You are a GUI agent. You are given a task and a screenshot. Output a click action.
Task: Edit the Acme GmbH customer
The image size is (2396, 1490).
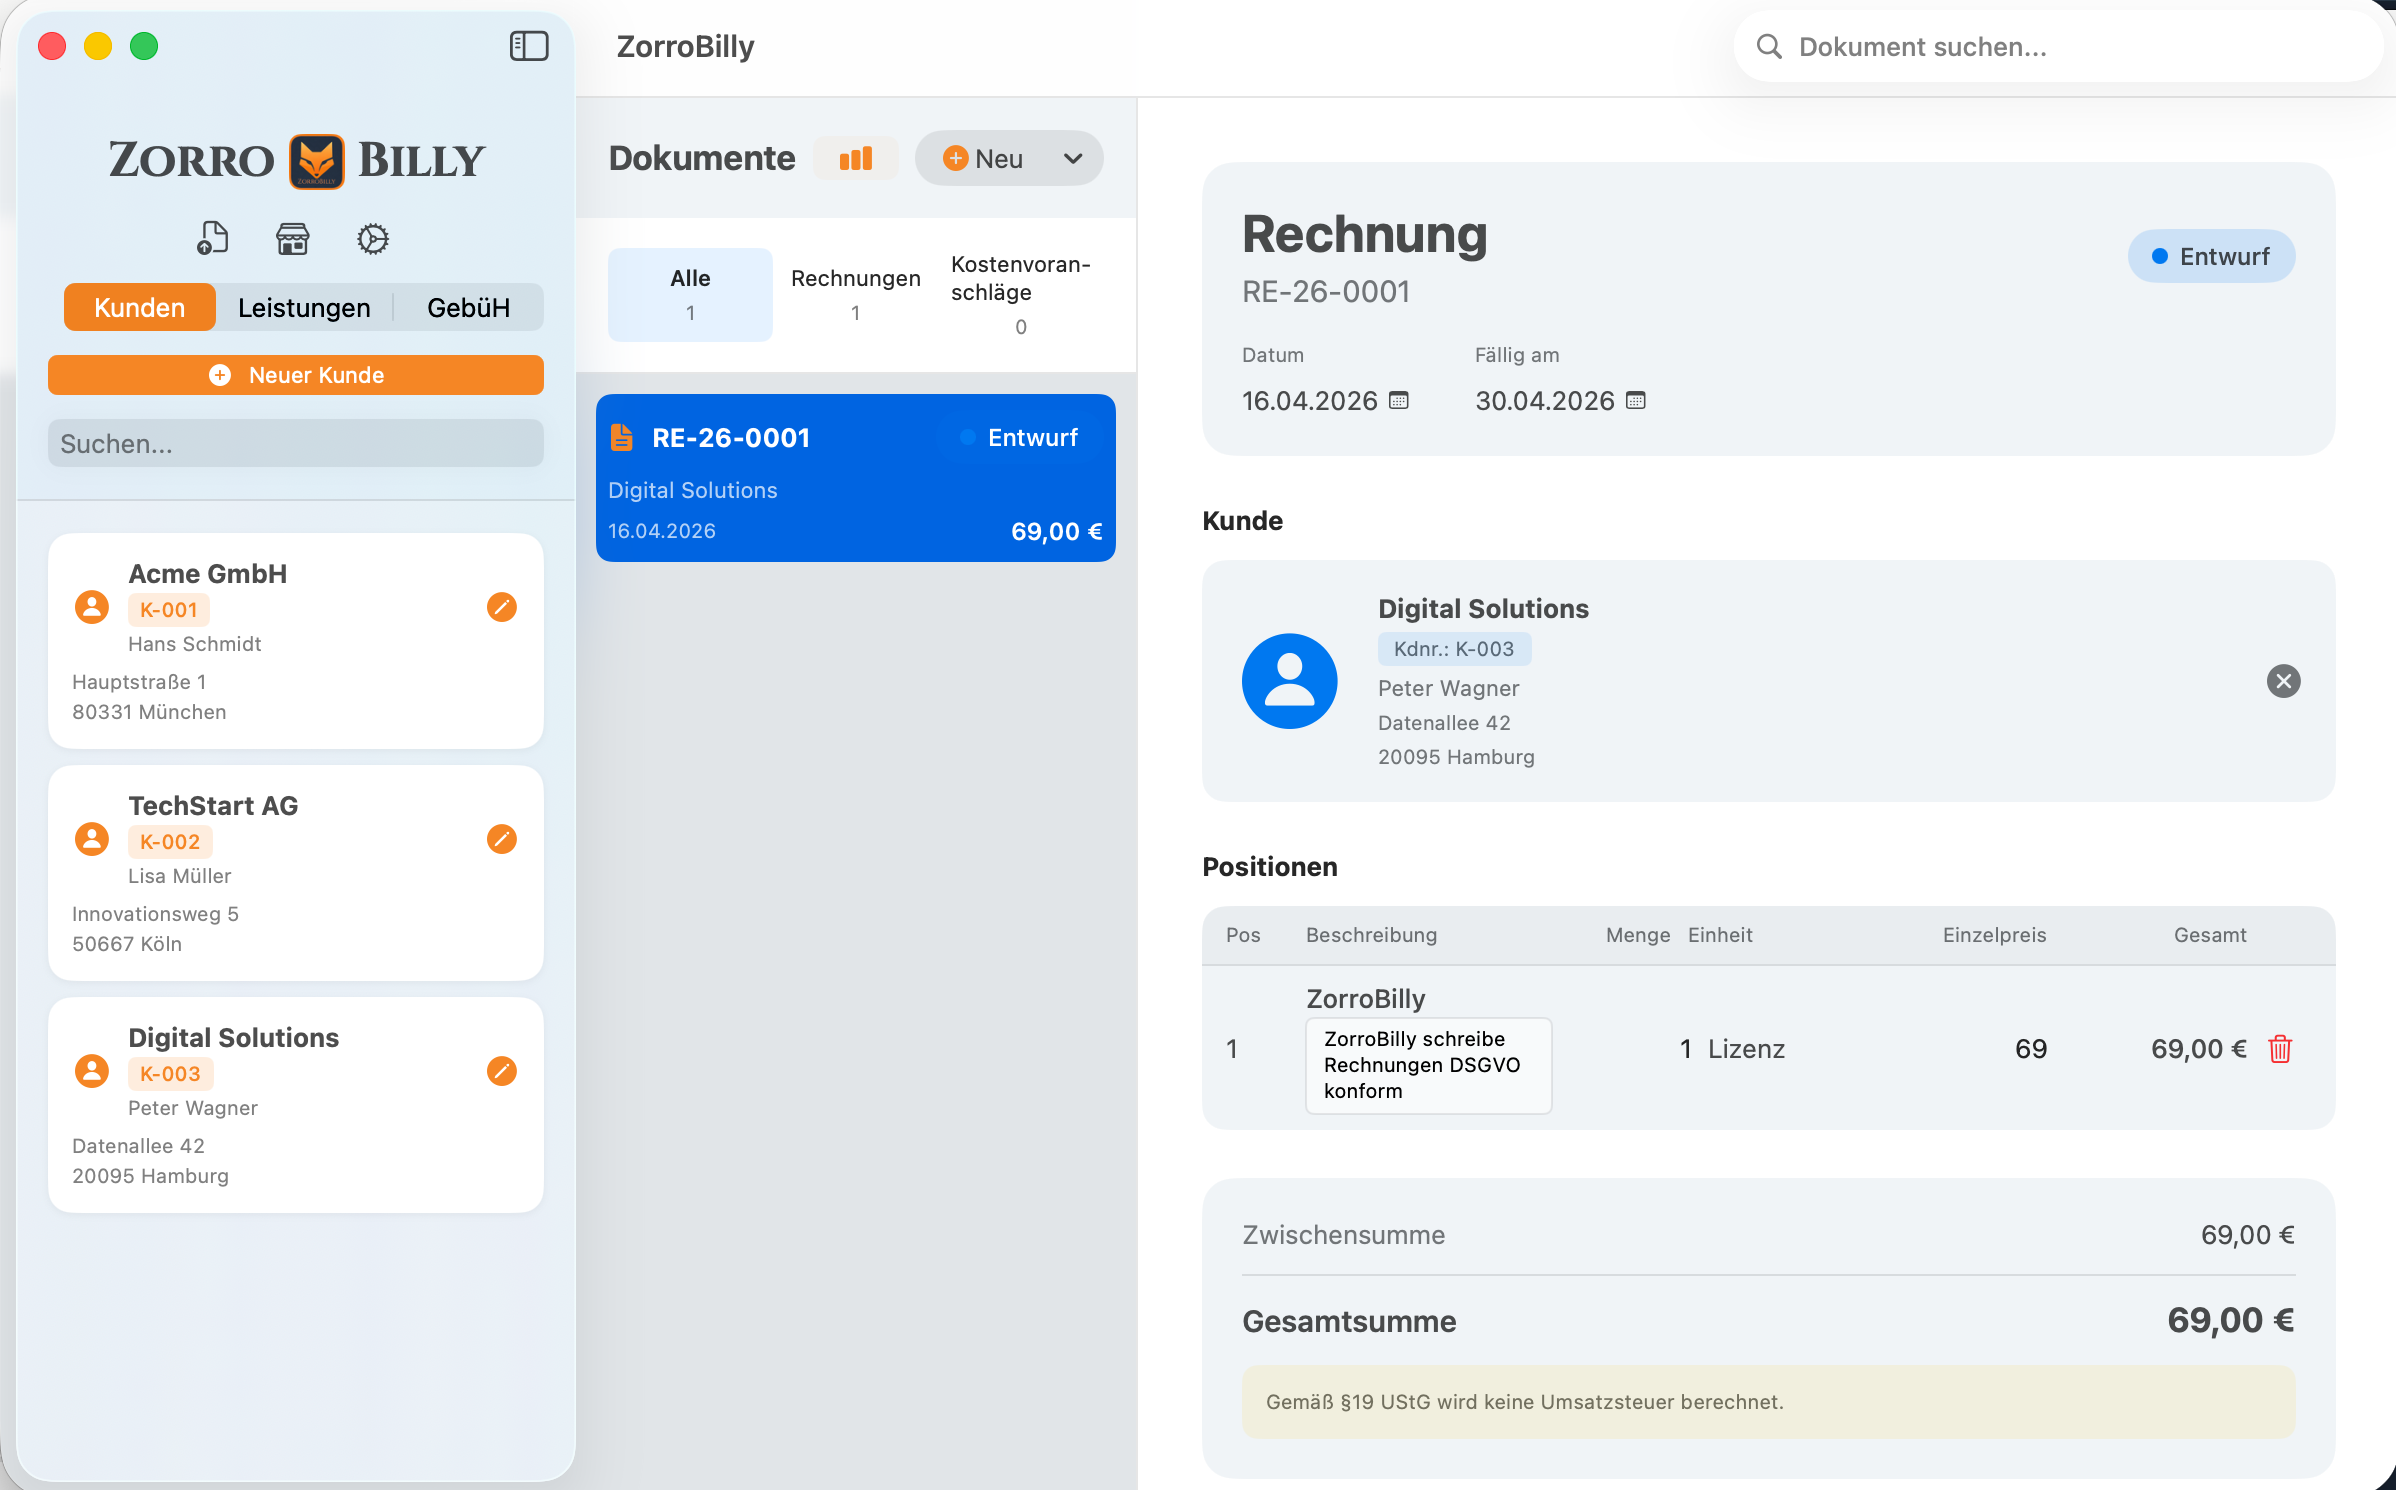[502, 607]
